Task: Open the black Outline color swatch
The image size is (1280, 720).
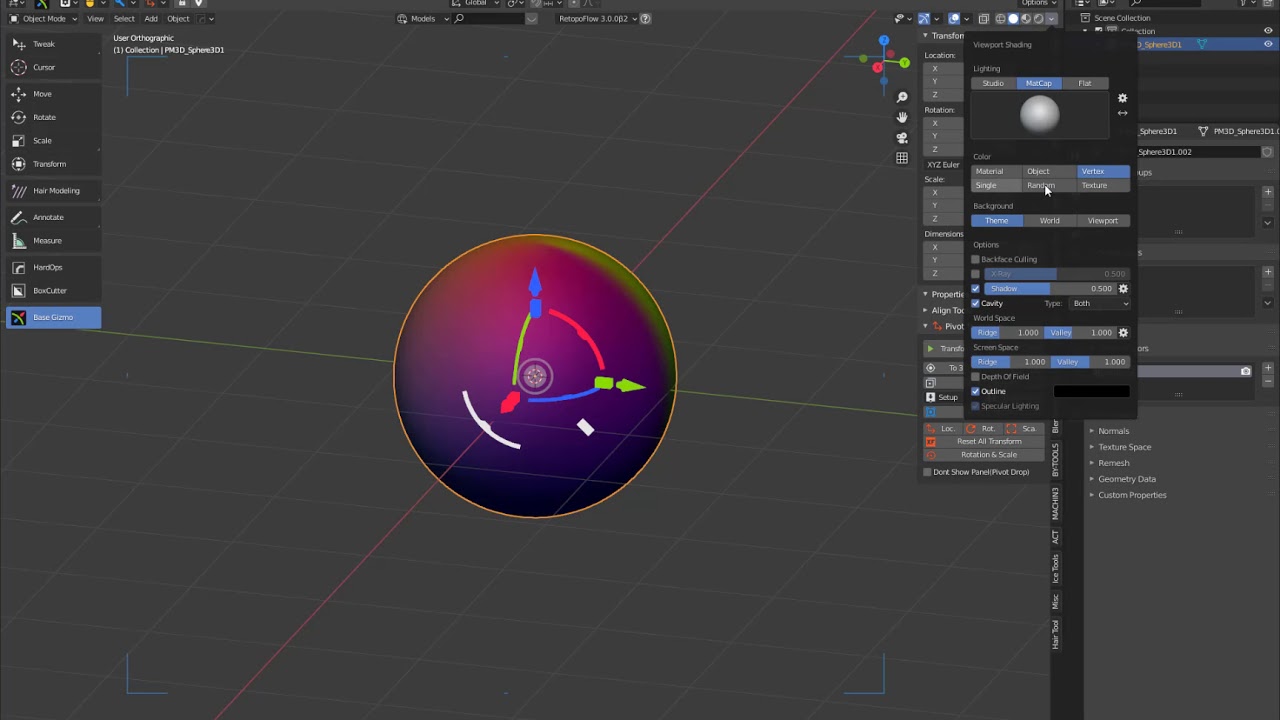Action: [1091, 392]
